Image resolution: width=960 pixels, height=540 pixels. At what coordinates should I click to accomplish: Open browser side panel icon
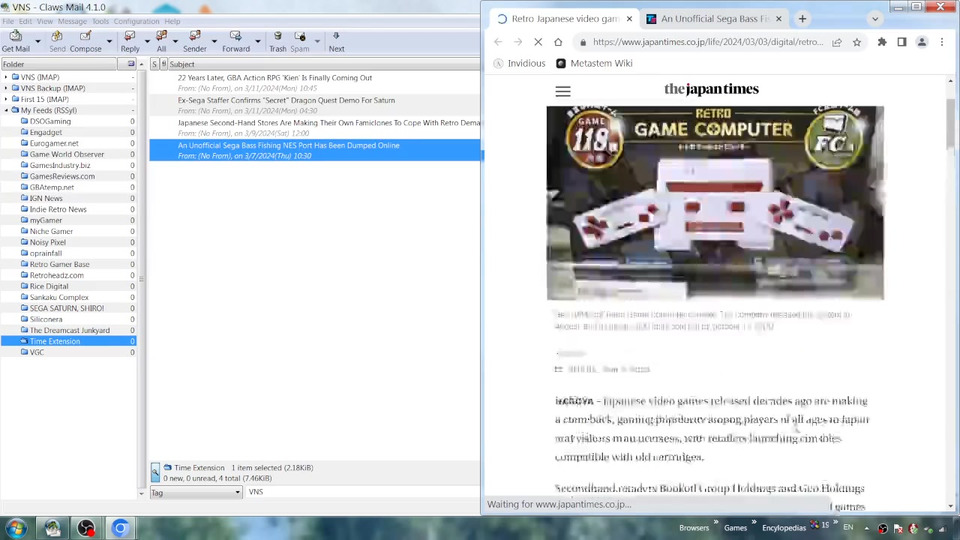point(902,42)
